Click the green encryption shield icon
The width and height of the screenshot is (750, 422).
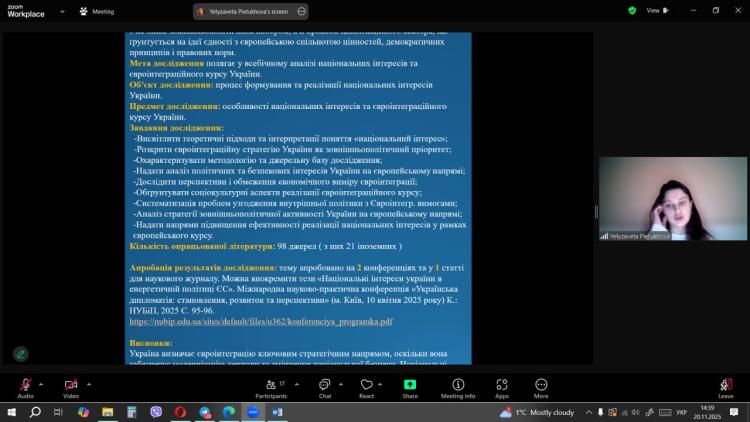632,11
